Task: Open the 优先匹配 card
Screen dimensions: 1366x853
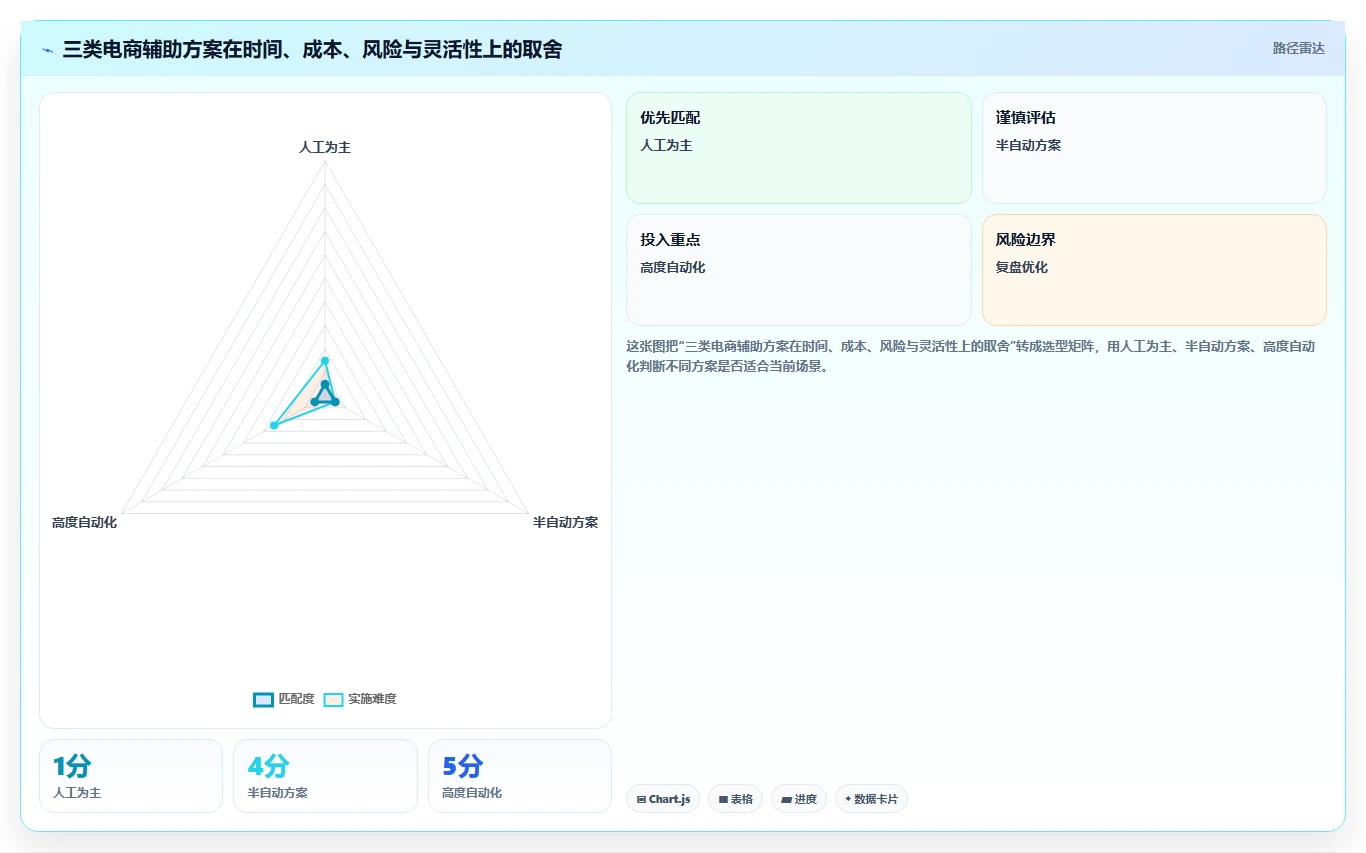Action: tap(798, 148)
